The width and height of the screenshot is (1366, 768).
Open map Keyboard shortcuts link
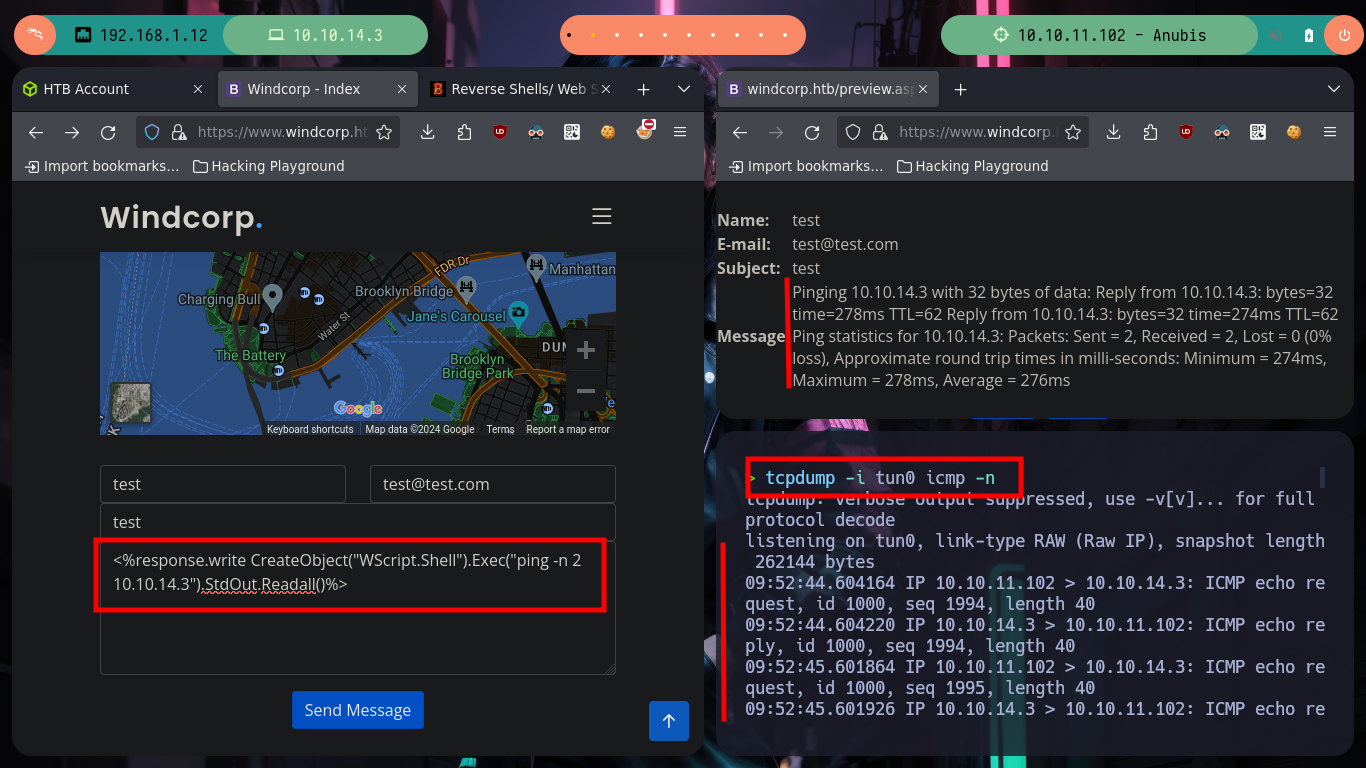click(x=310, y=429)
